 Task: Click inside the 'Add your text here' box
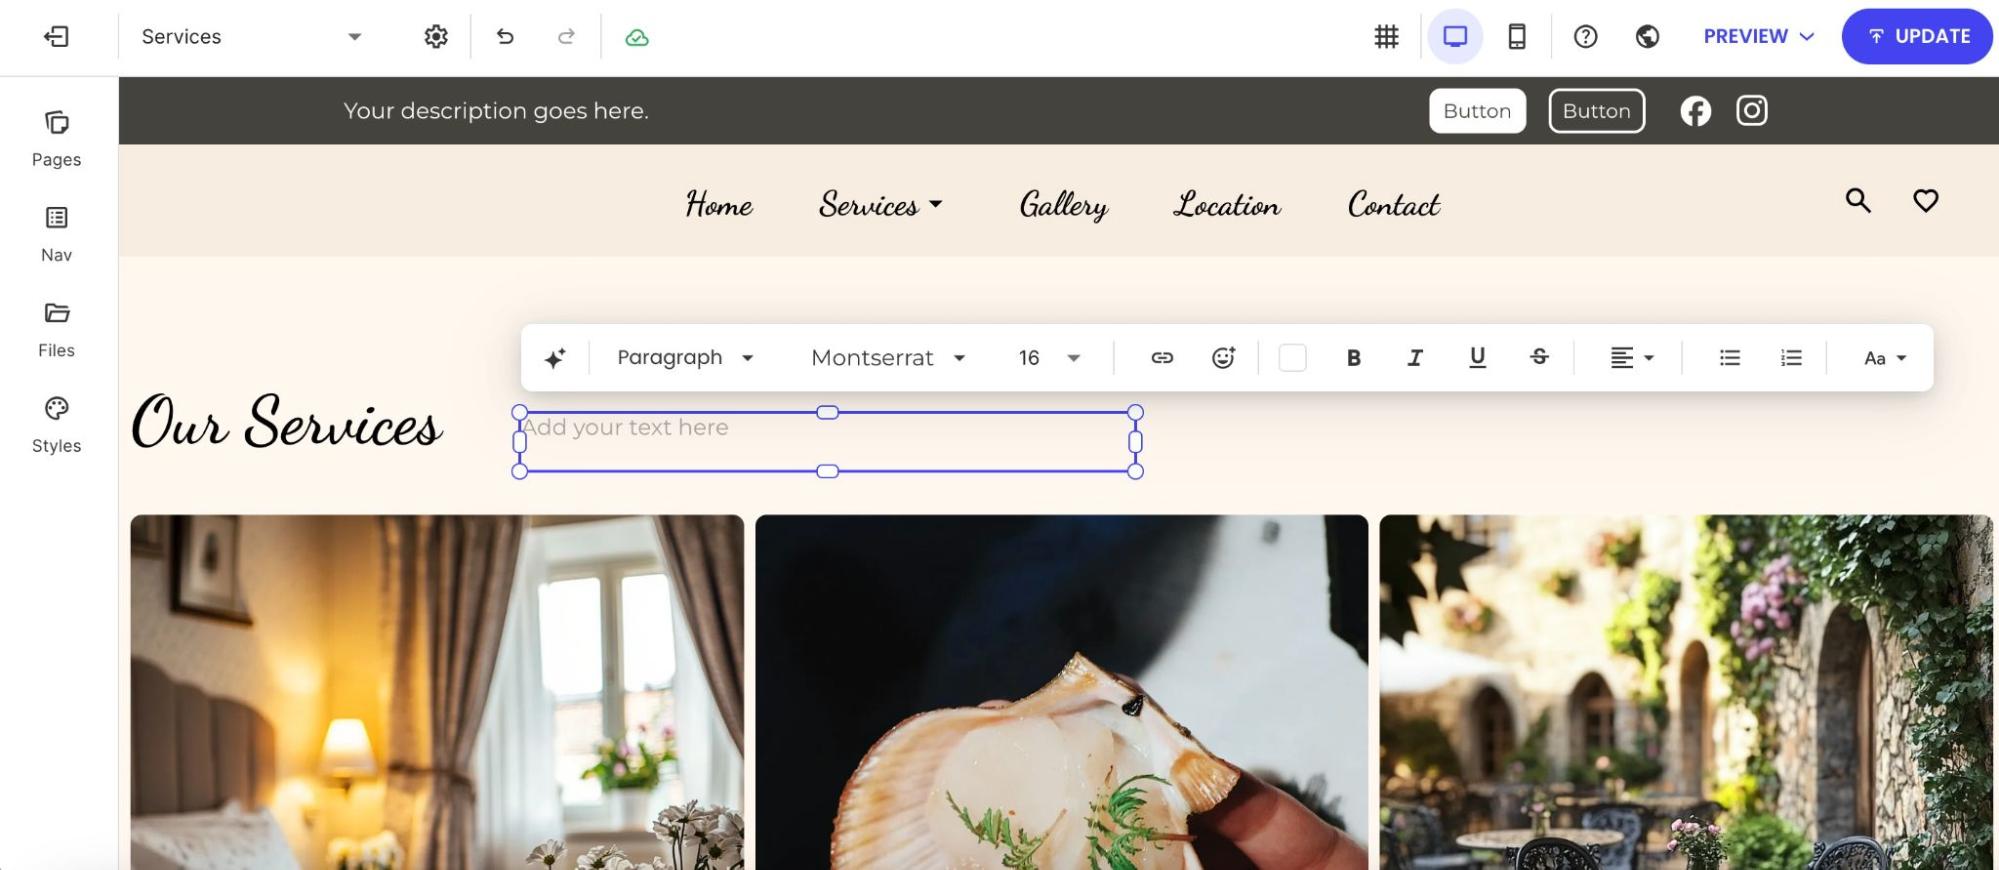click(827, 441)
